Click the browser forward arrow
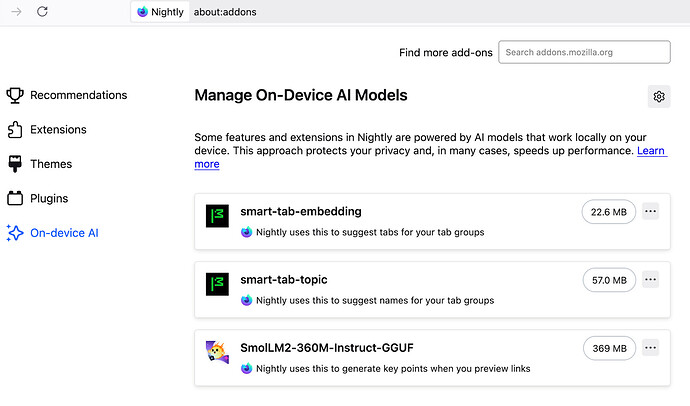The image size is (690, 406). coord(16,11)
